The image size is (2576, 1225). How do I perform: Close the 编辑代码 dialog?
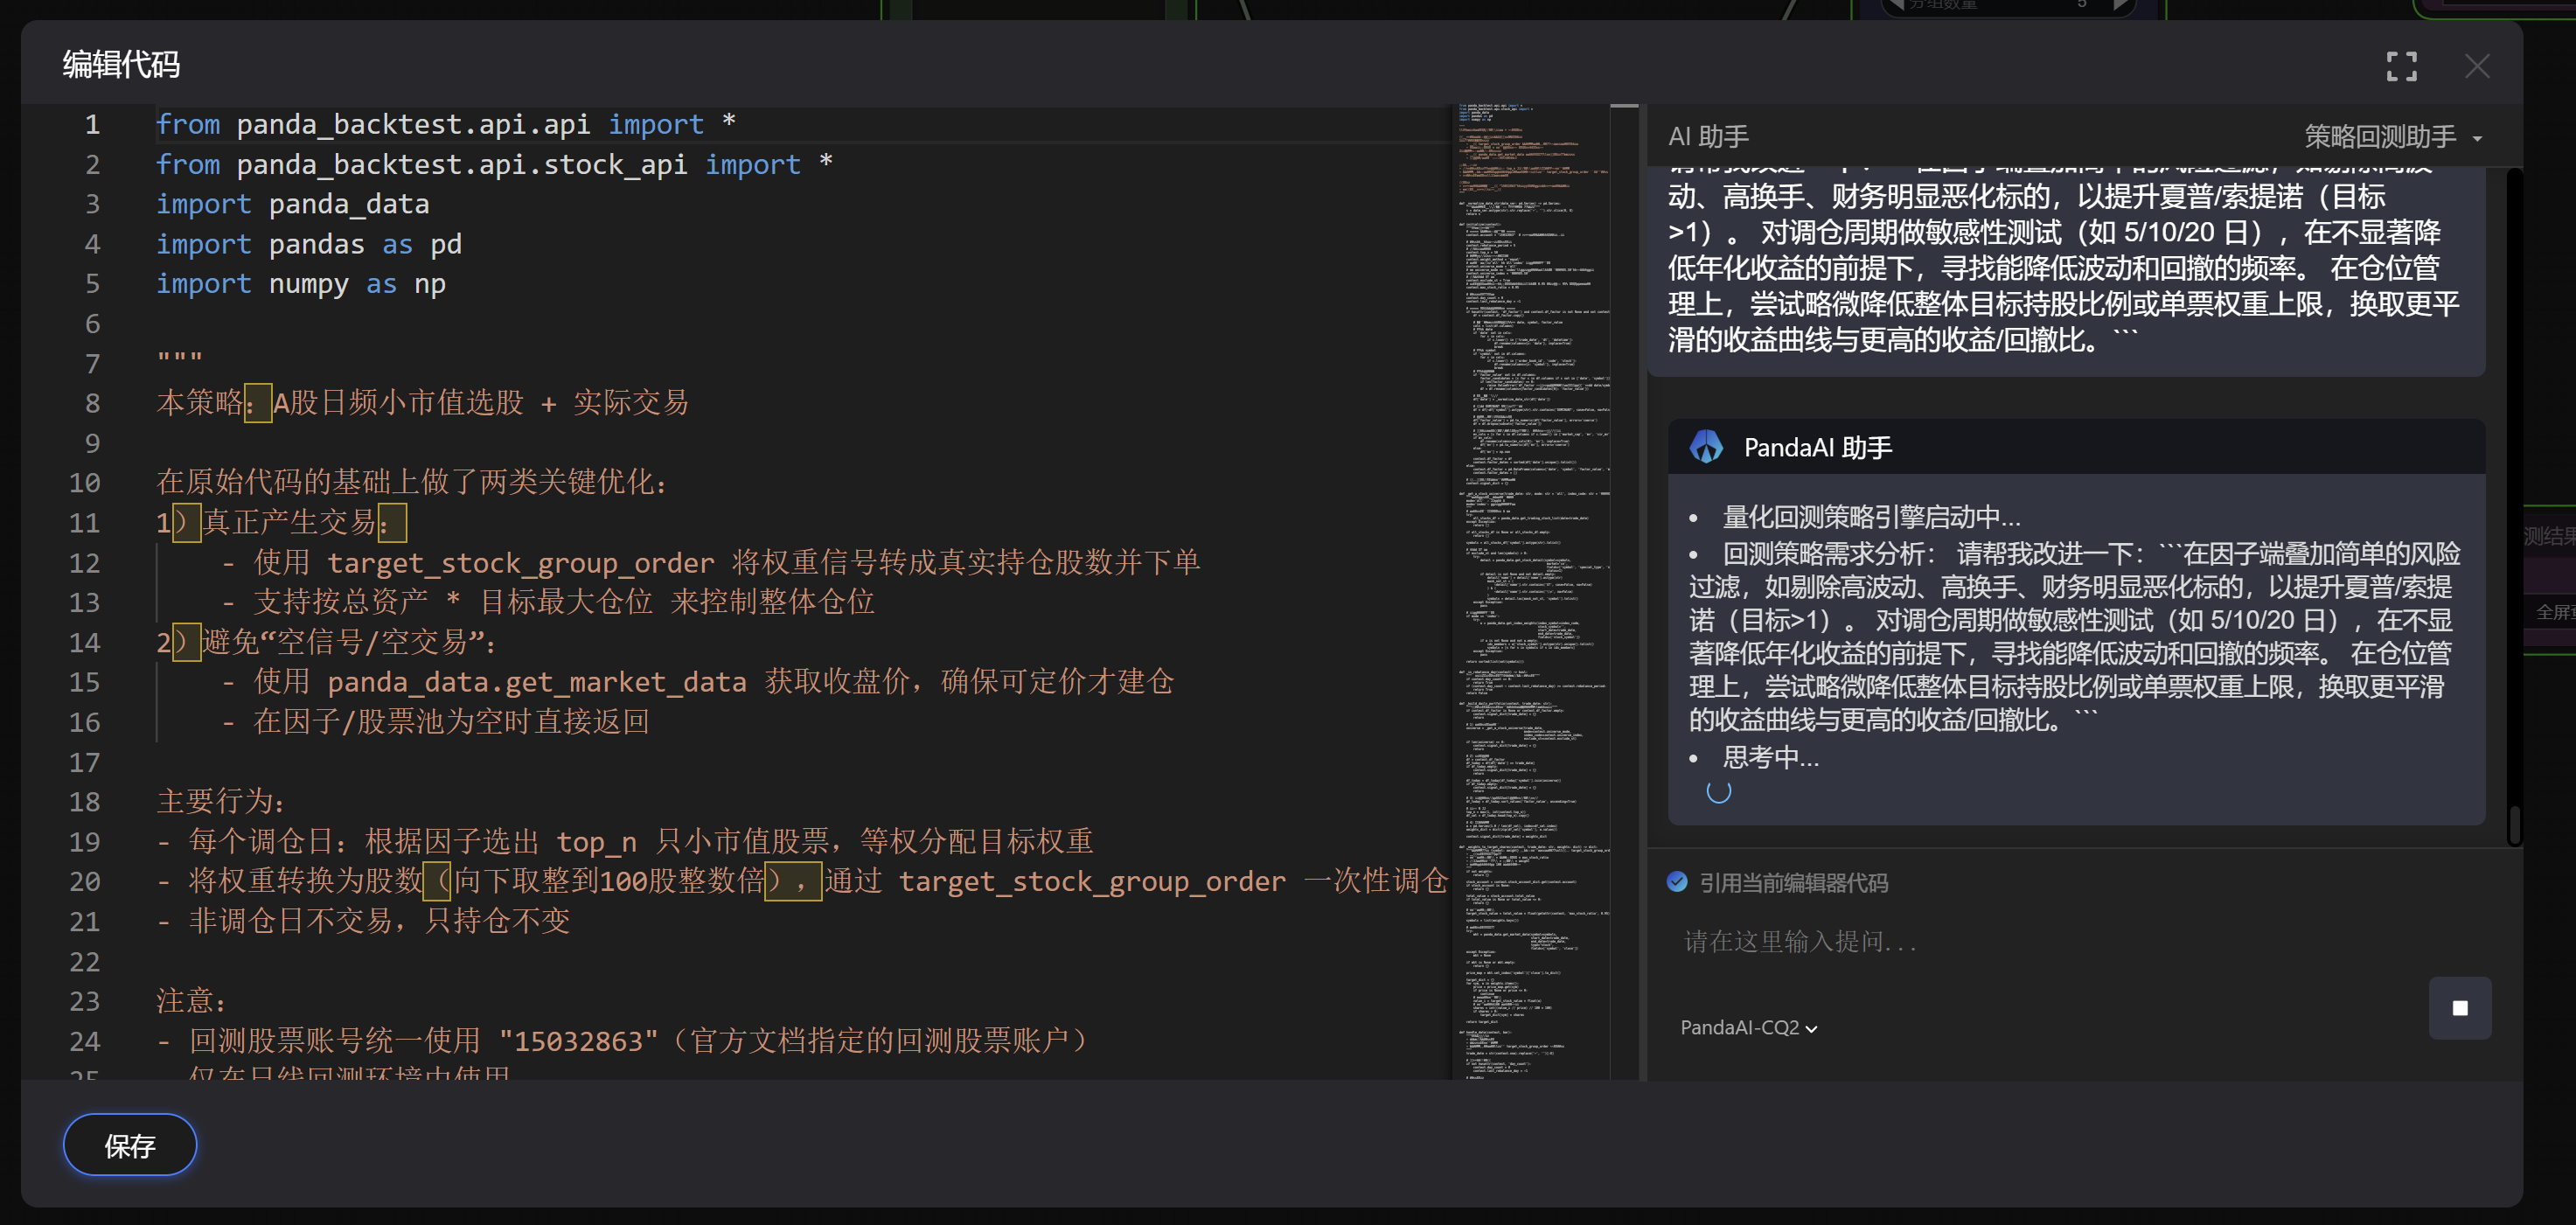click(2476, 66)
